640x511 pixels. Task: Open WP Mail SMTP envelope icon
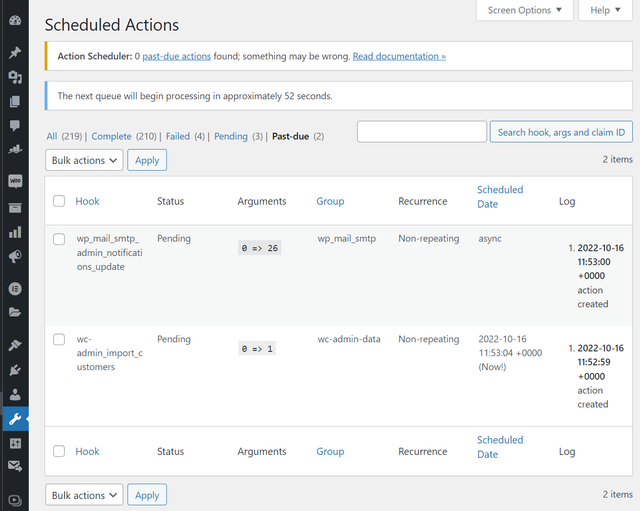[15, 466]
